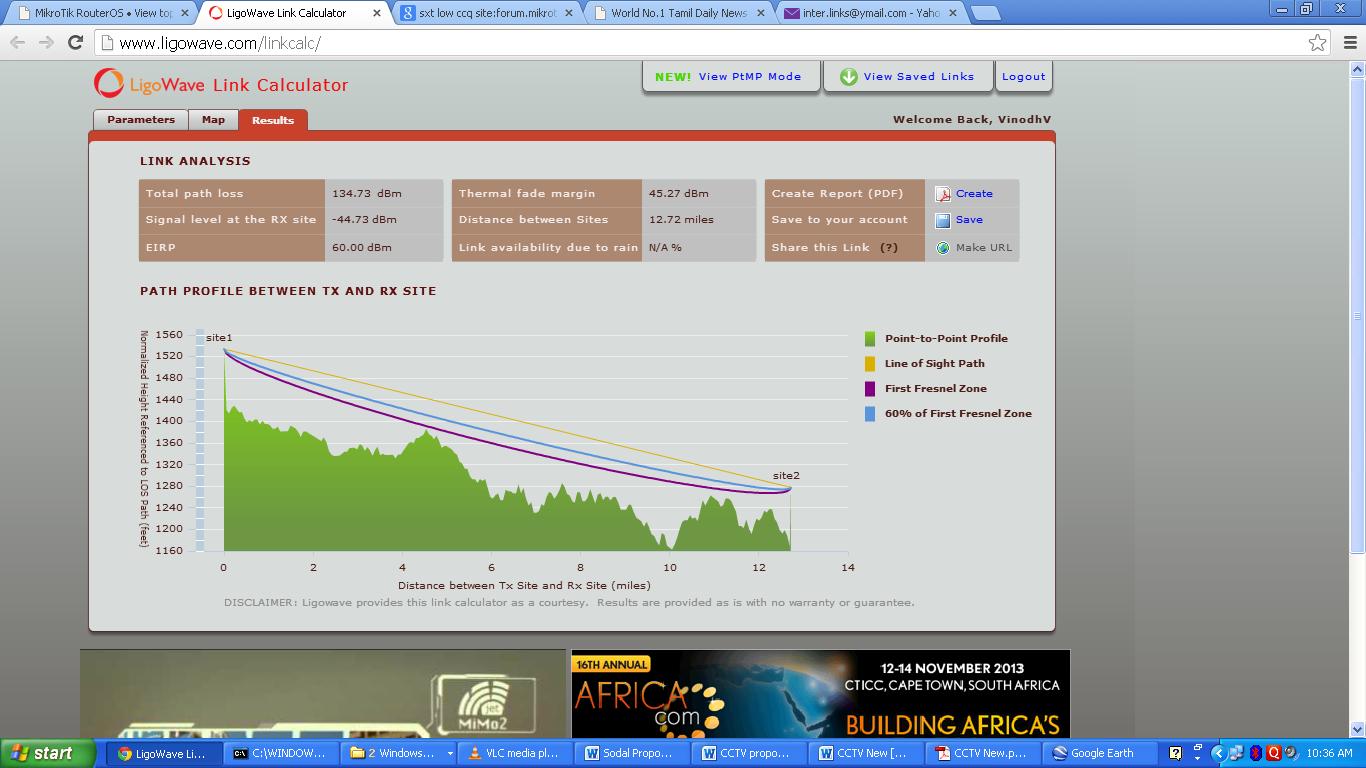
Task: Click the Logout button
Action: point(1024,77)
